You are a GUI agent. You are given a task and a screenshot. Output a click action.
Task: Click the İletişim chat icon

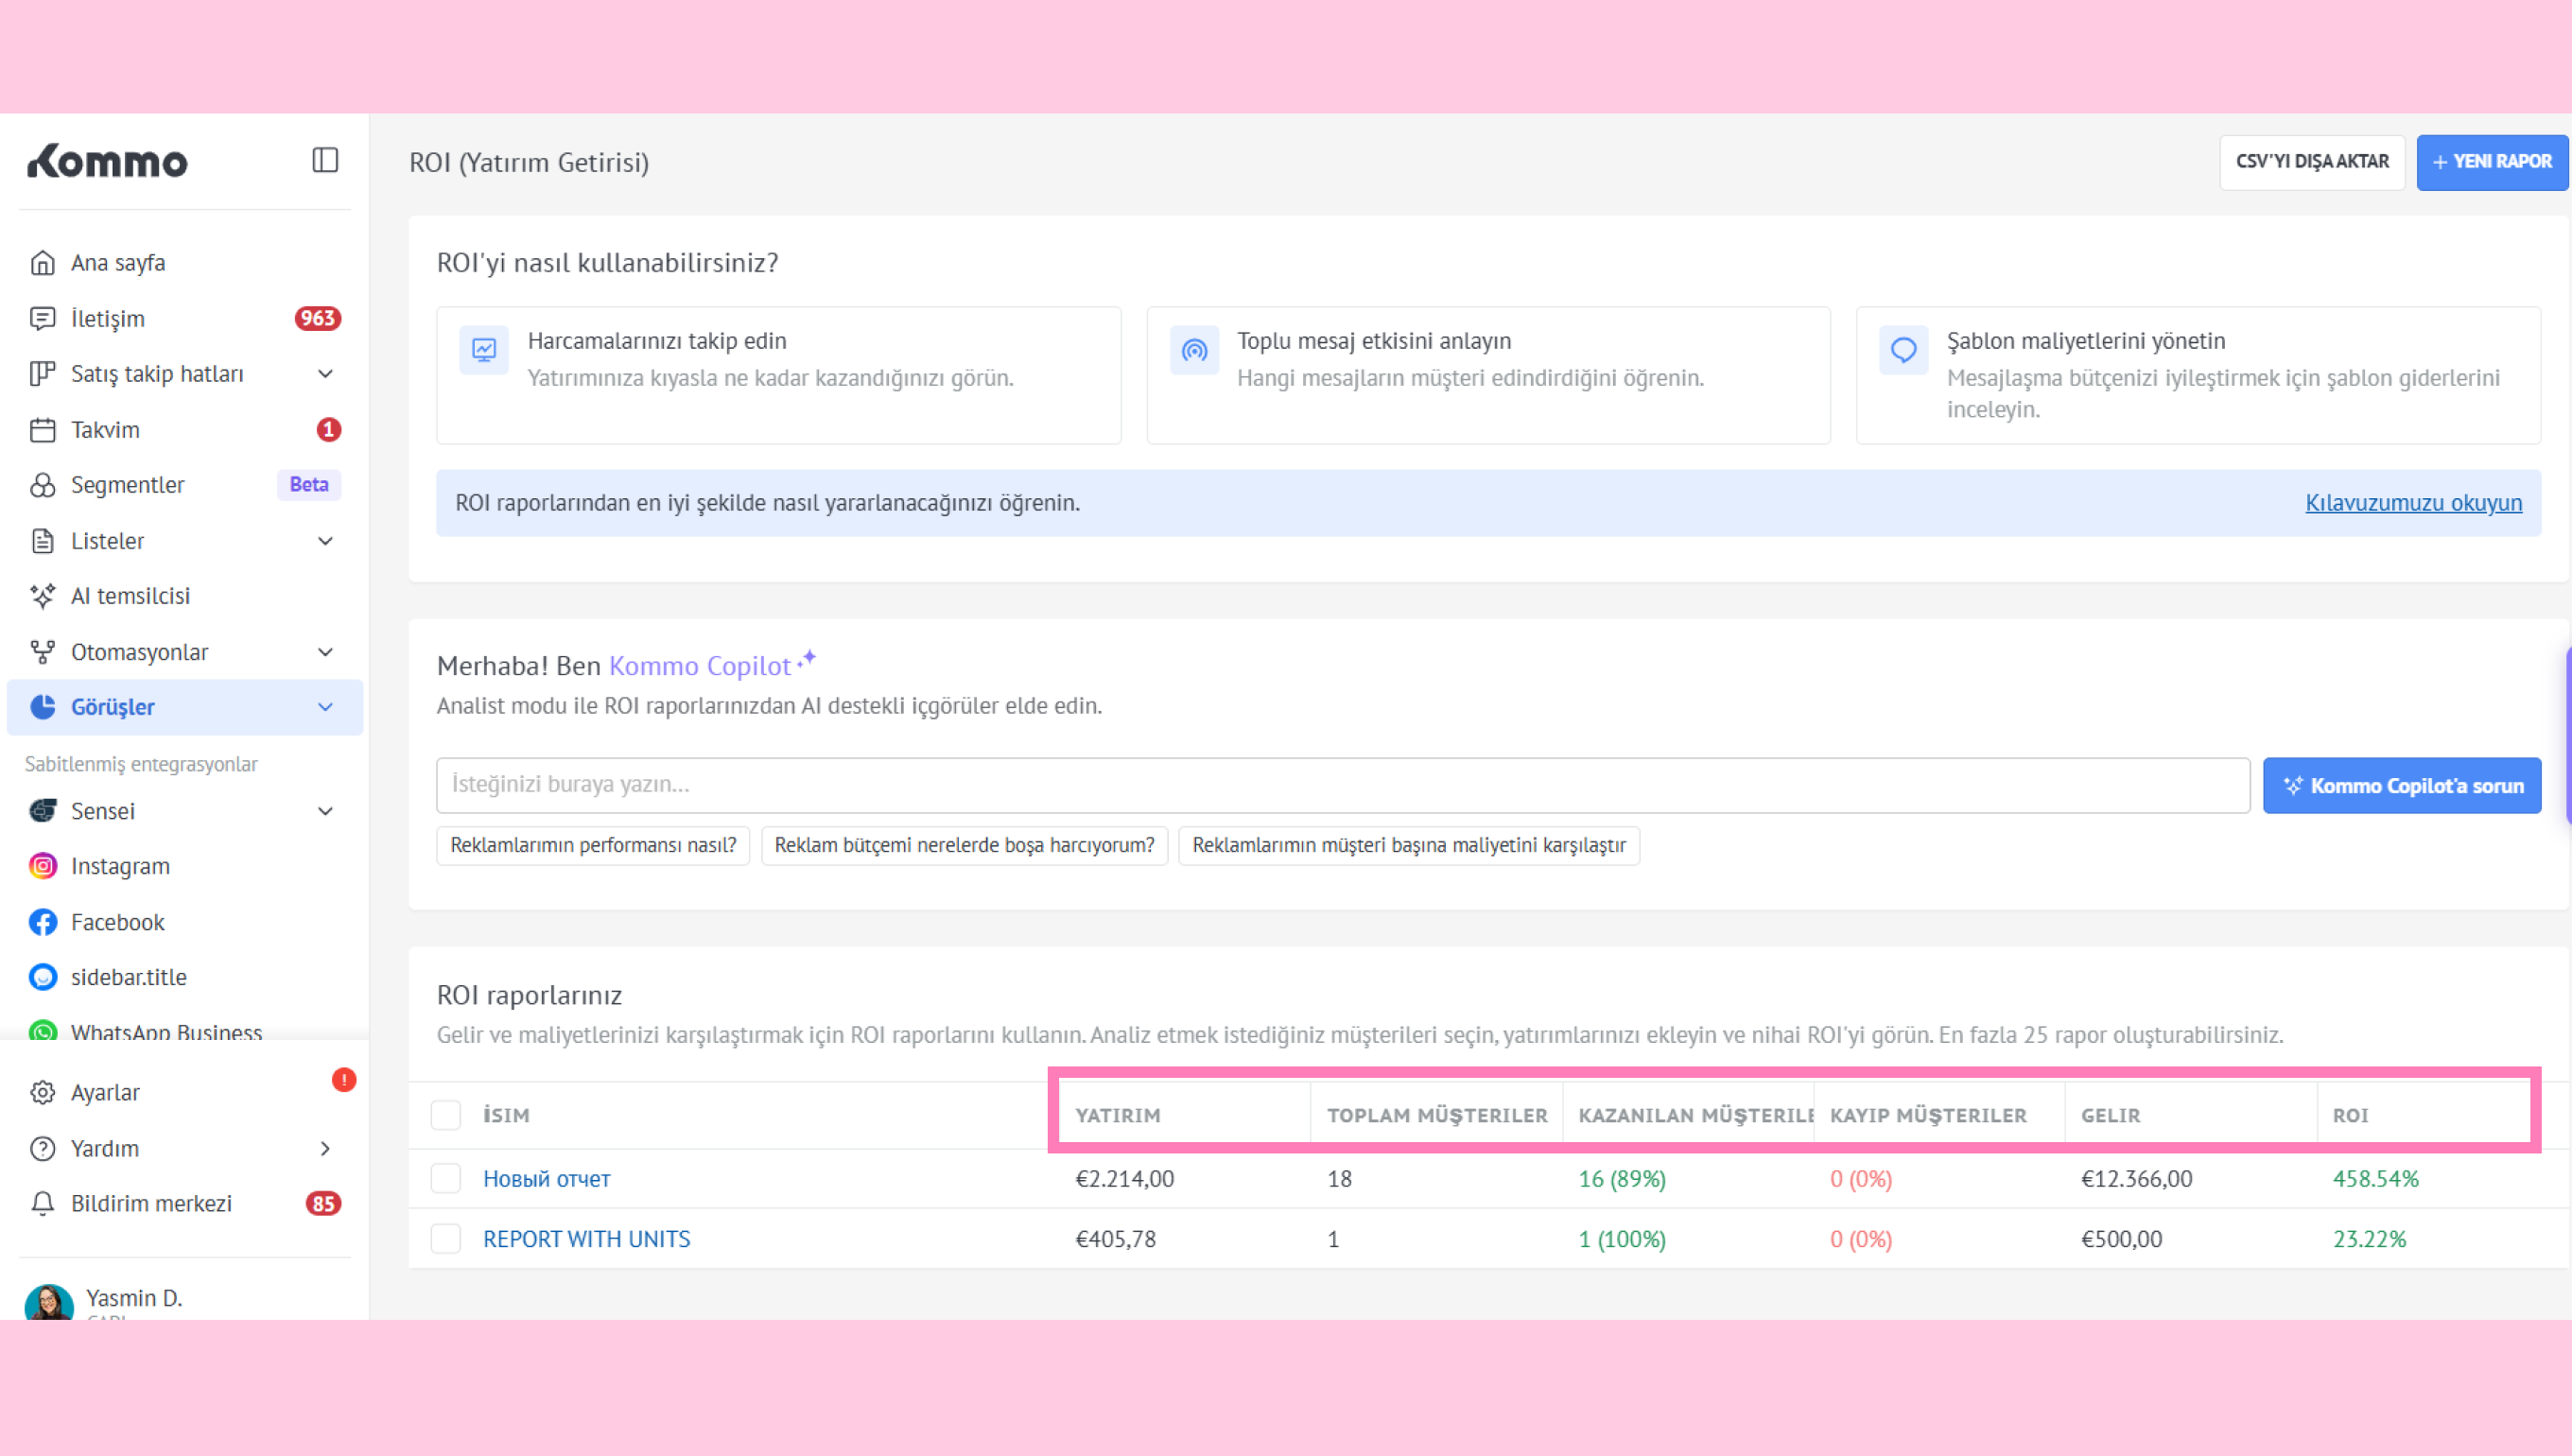click(x=42, y=318)
